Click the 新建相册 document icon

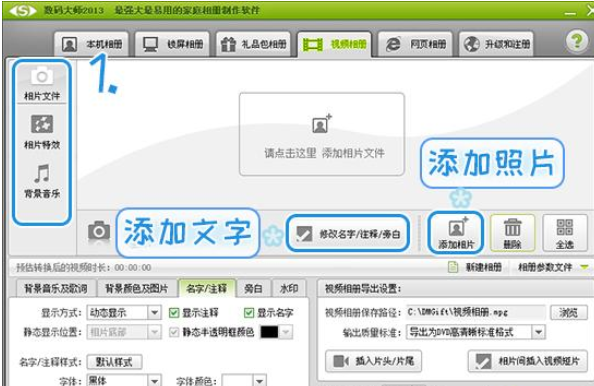(453, 267)
